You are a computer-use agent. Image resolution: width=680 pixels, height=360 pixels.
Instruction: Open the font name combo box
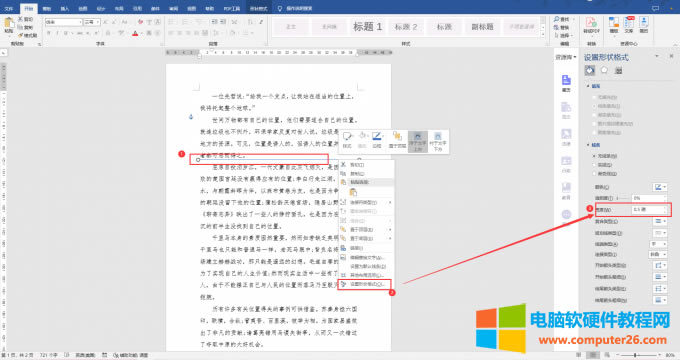coord(63,22)
